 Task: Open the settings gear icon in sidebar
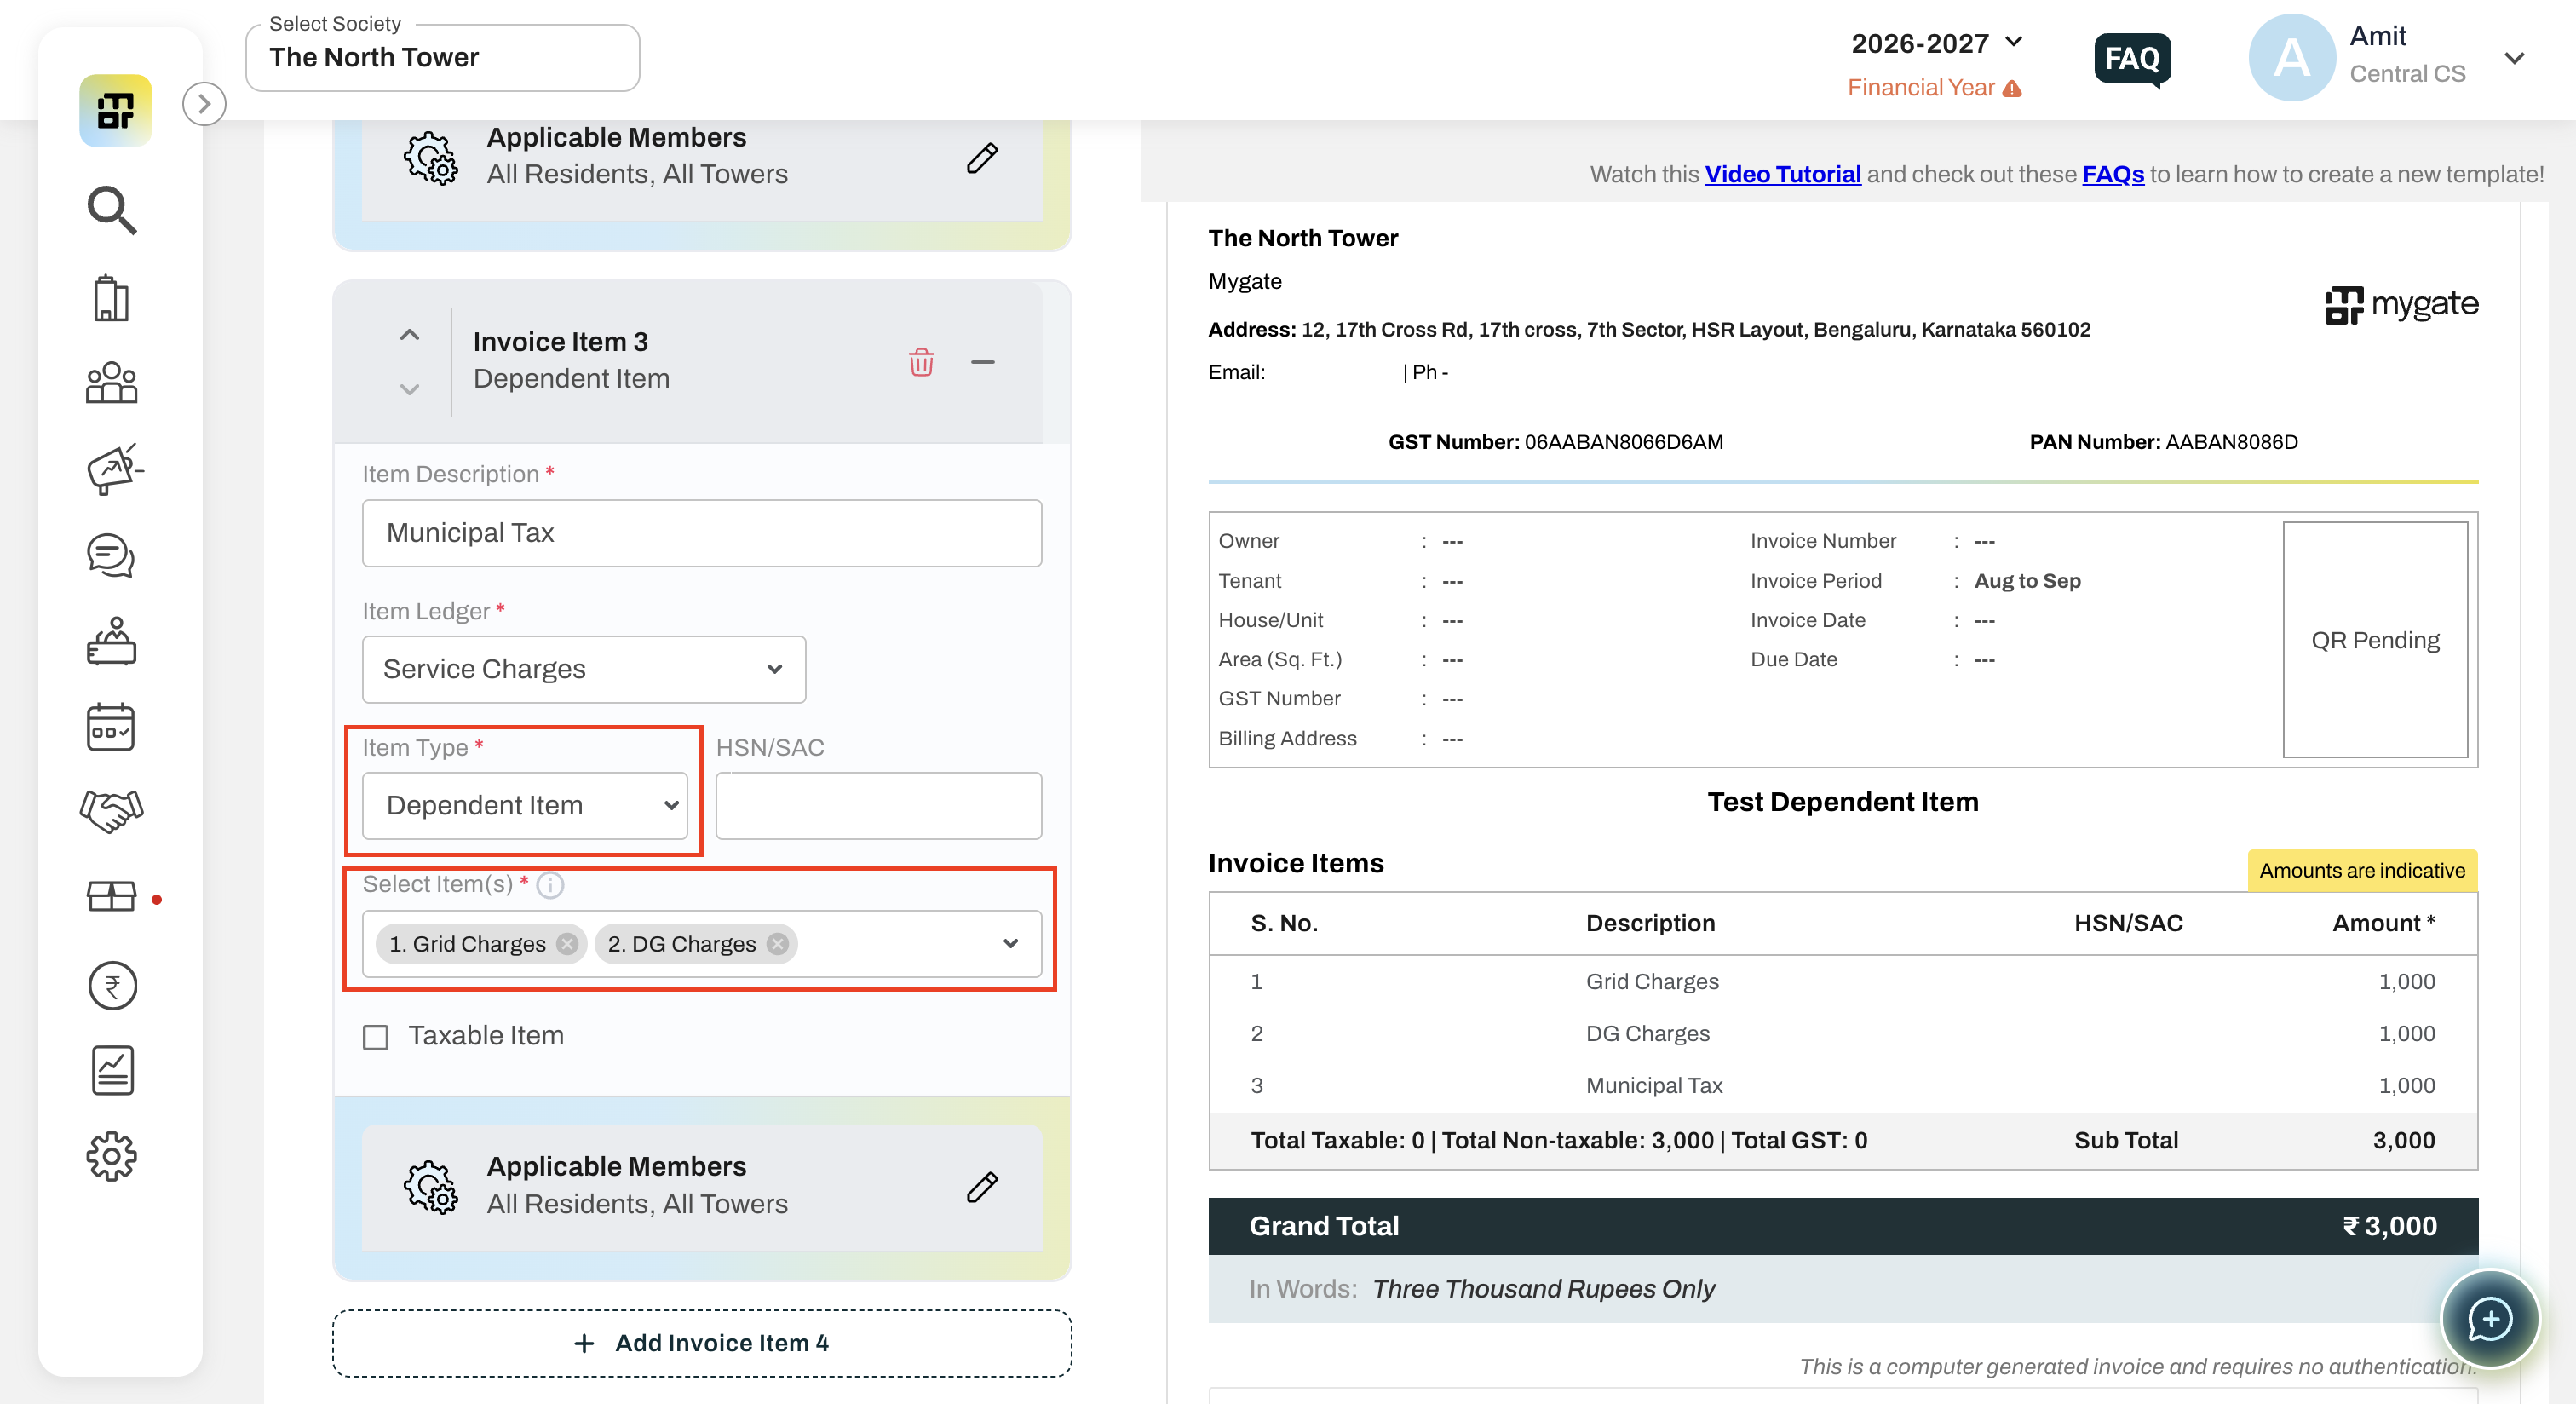coord(111,1157)
